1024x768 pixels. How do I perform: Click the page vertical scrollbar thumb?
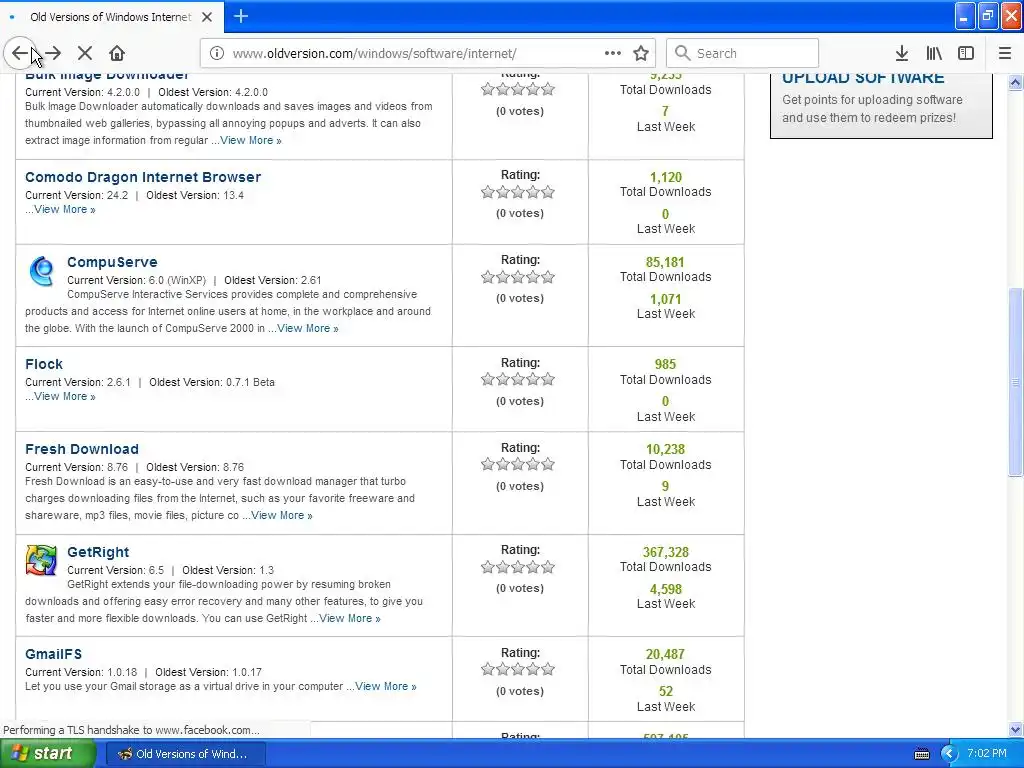click(1015, 381)
